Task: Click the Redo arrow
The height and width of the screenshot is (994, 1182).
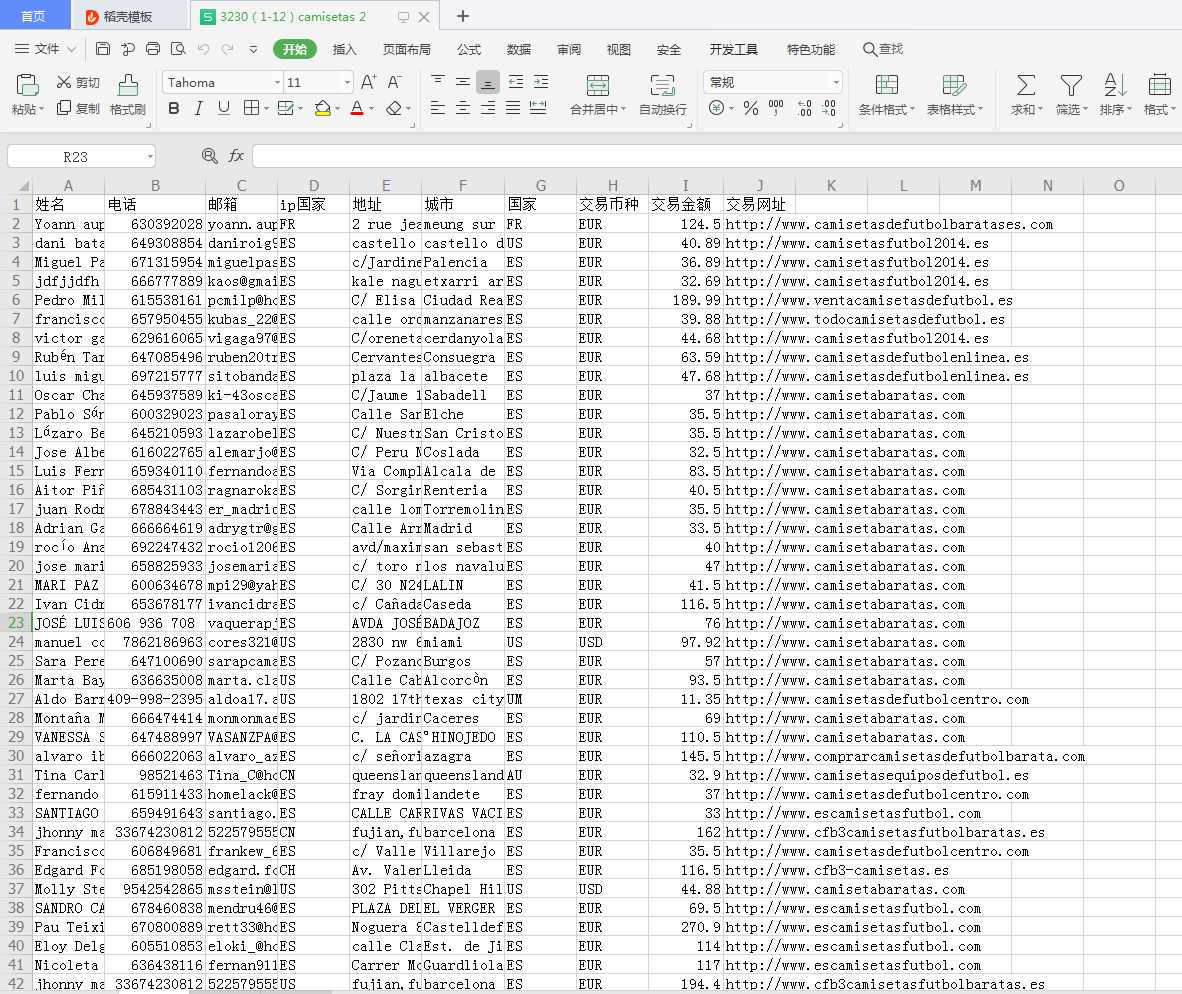Action: click(x=227, y=49)
